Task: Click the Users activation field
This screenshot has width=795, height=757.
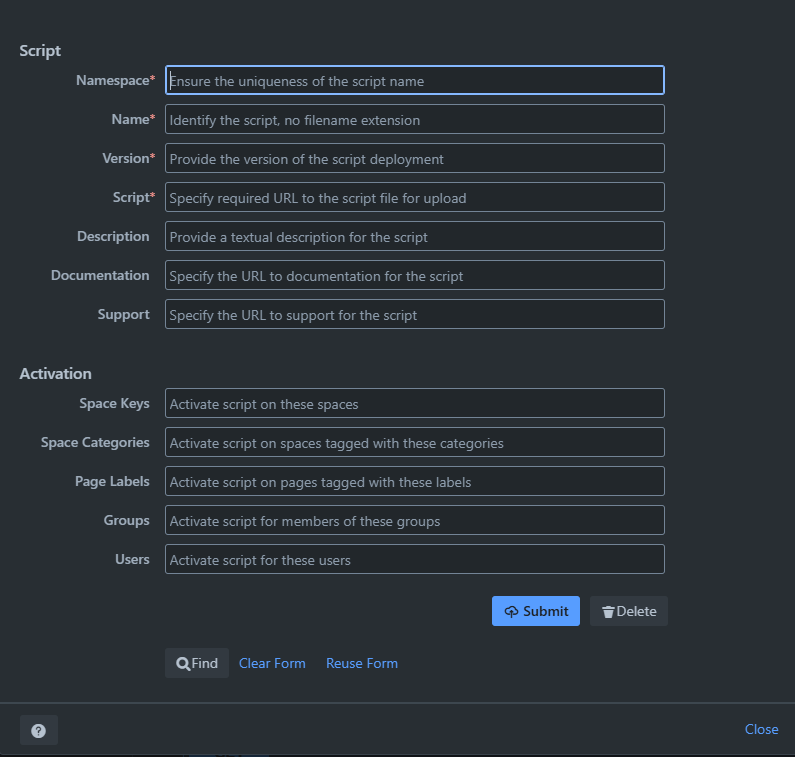Action: pos(414,560)
